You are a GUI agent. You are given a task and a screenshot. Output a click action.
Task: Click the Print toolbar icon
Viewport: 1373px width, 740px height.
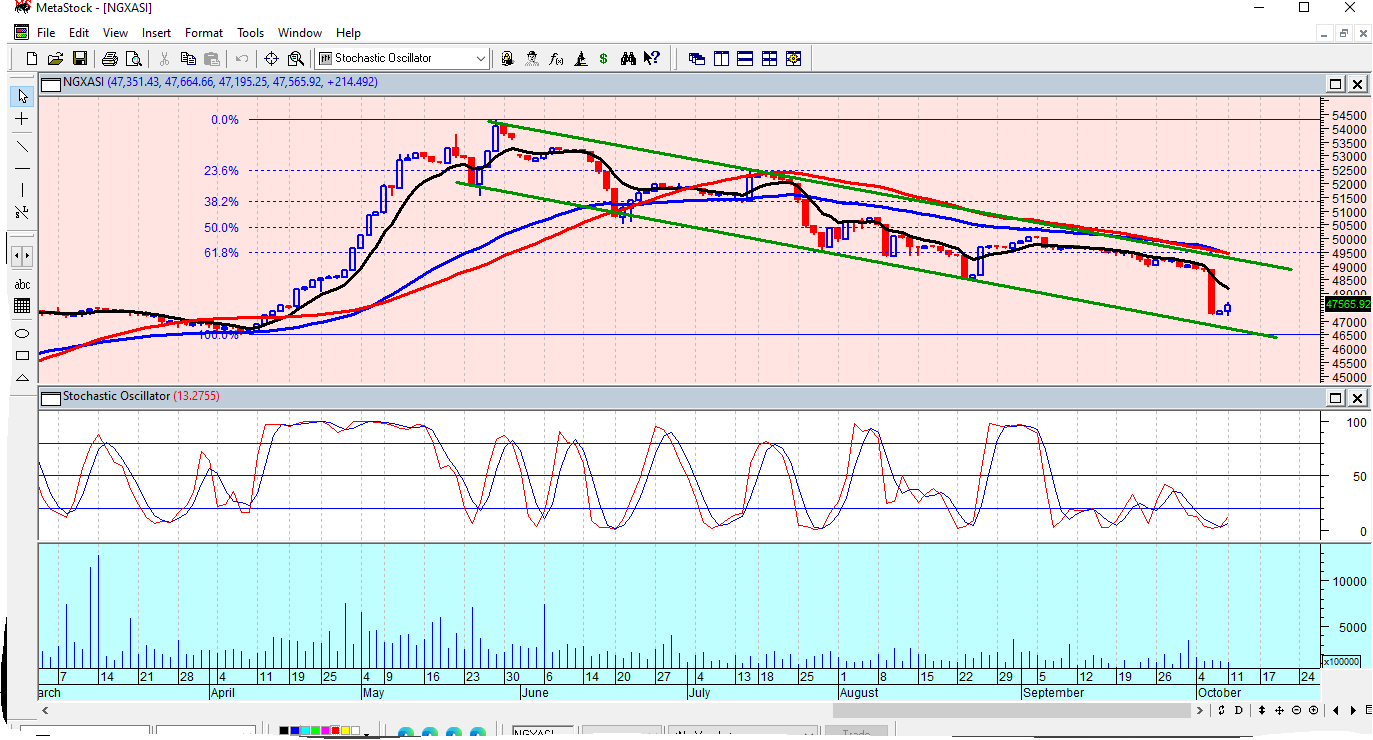tap(110, 59)
